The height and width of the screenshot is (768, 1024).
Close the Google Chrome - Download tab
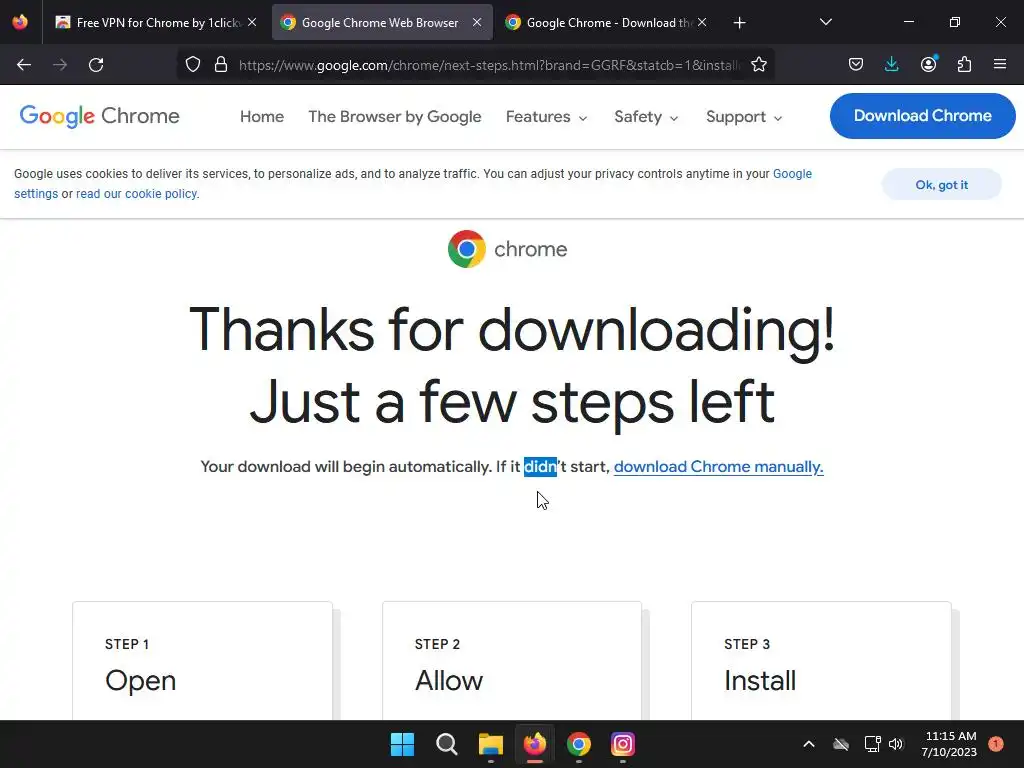pyautogui.click(x=701, y=22)
